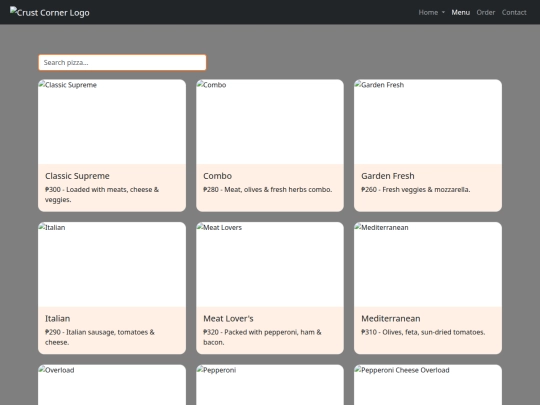Select the Garden Fresh pizza image
Viewport: 540px width, 405px height.
(x=428, y=122)
